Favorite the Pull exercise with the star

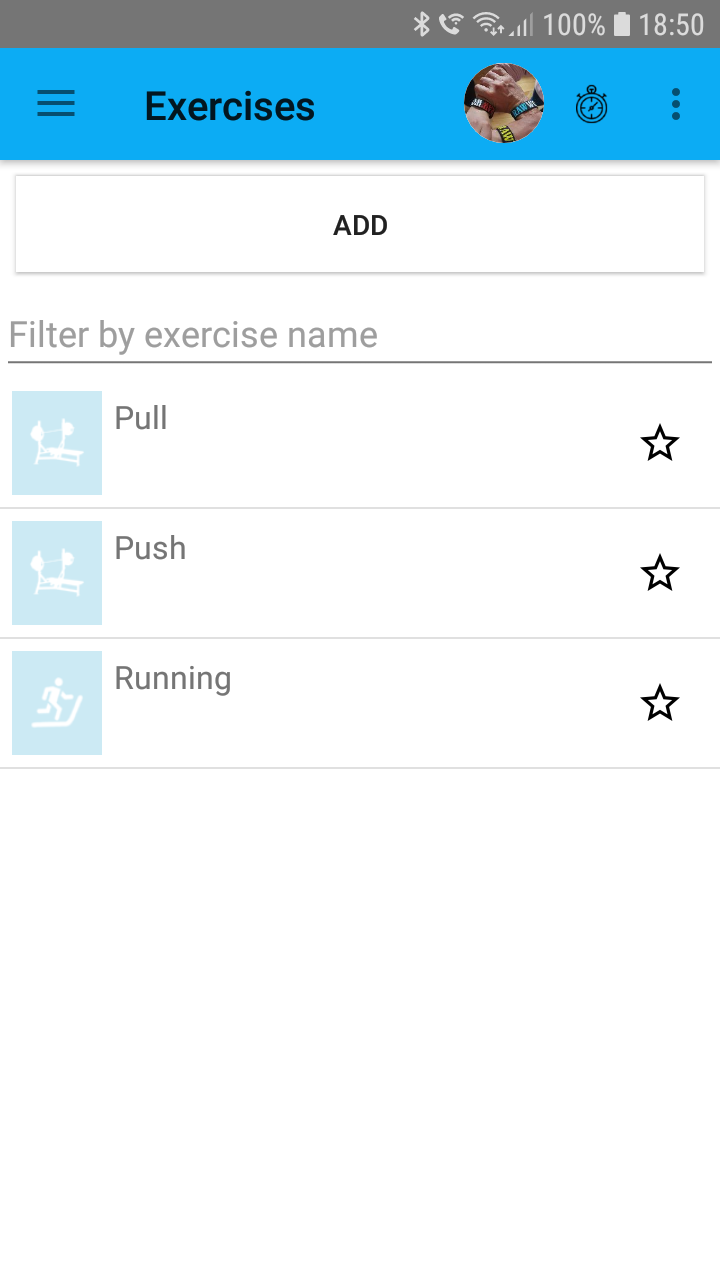click(x=659, y=443)
